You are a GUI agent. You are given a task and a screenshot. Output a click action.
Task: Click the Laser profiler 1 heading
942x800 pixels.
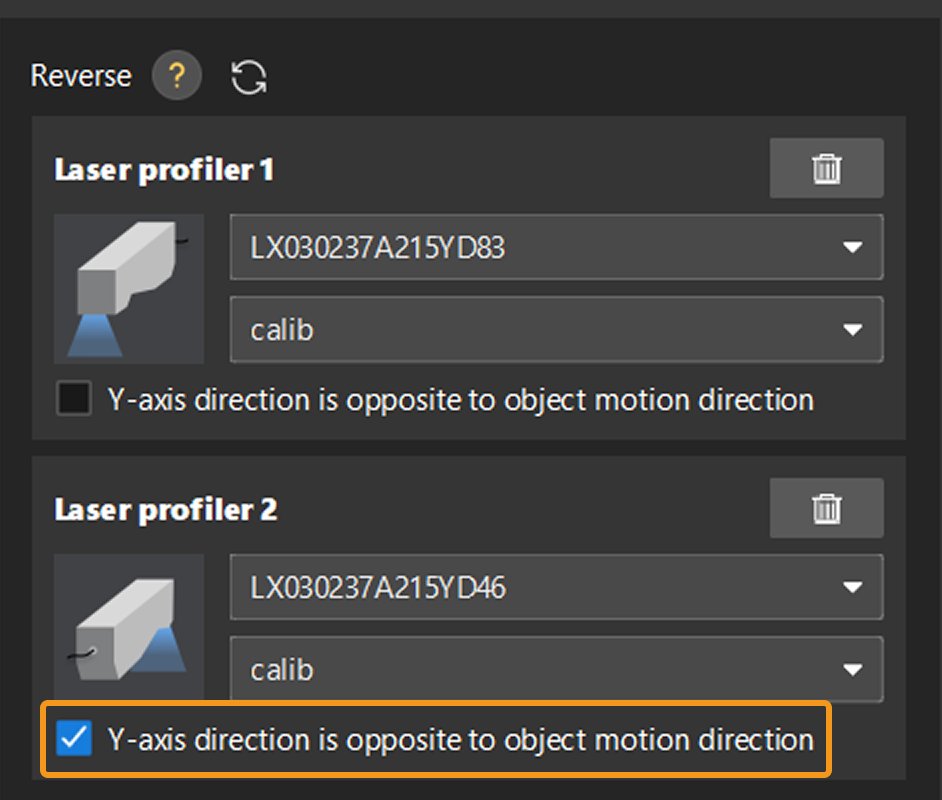click(164, 170)
